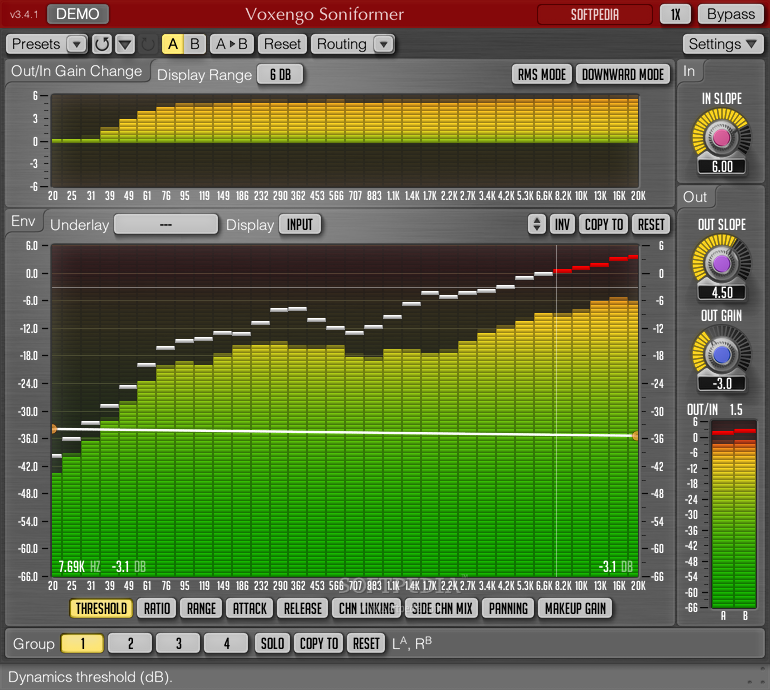Viewport: 770px width, 690px height.
Task: Switch to state B
Action: [x=195, y=44]
